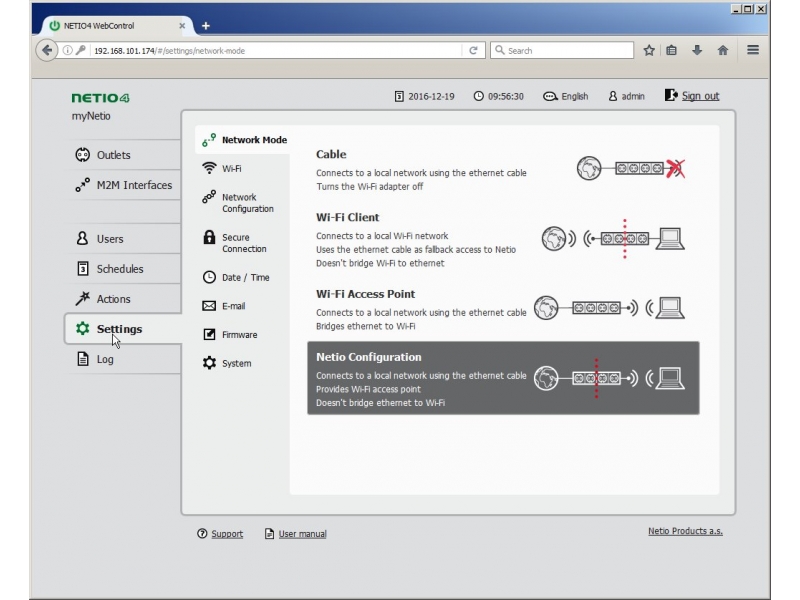Go back with browser back arrow
800x600 pixels.
click(x=47, y=51)
